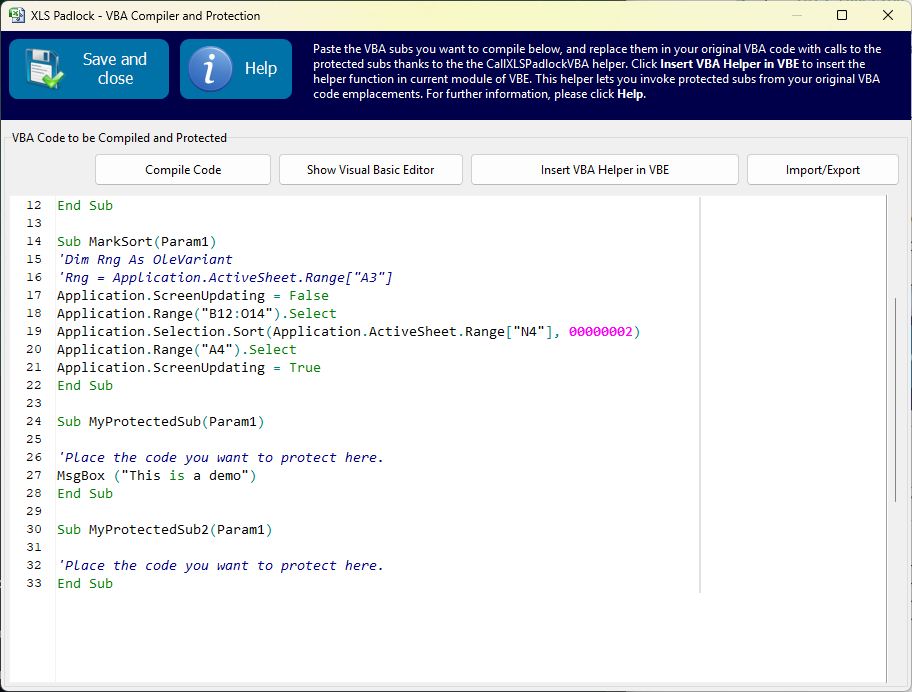
Task: Click line 14 'Sub MarkSort(Param1)'
Action: (x=137, y=241)
